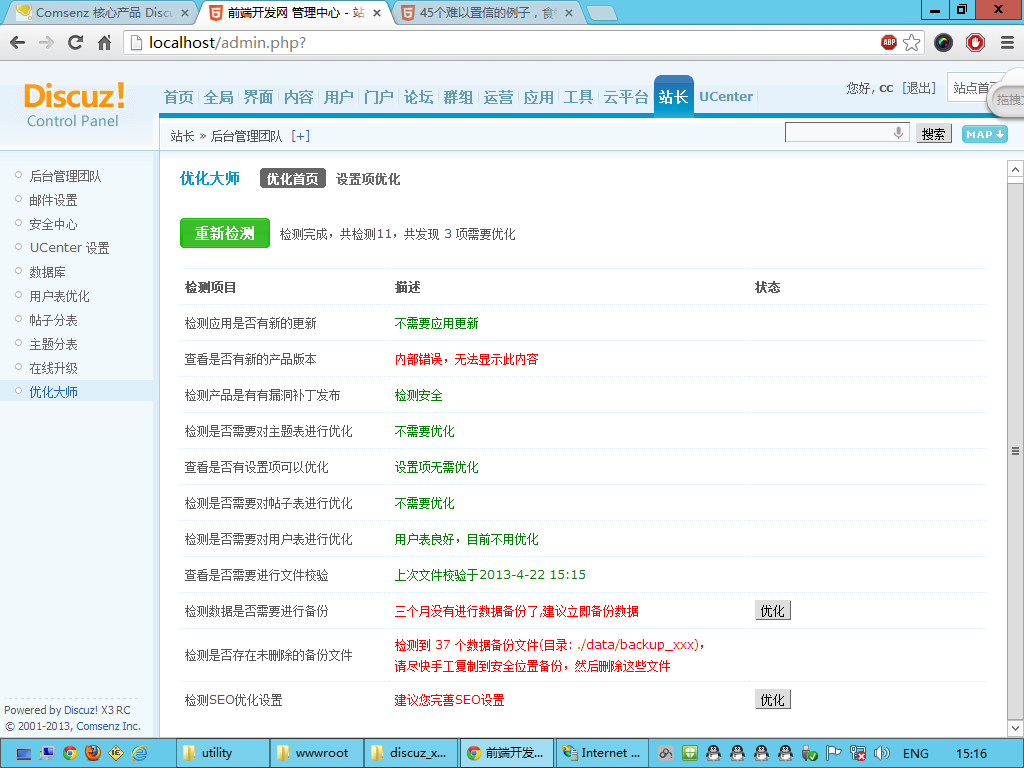Switch to the Internet taskbar window
This screenshot has height=768, width=1024.
[x=601, y=753]
